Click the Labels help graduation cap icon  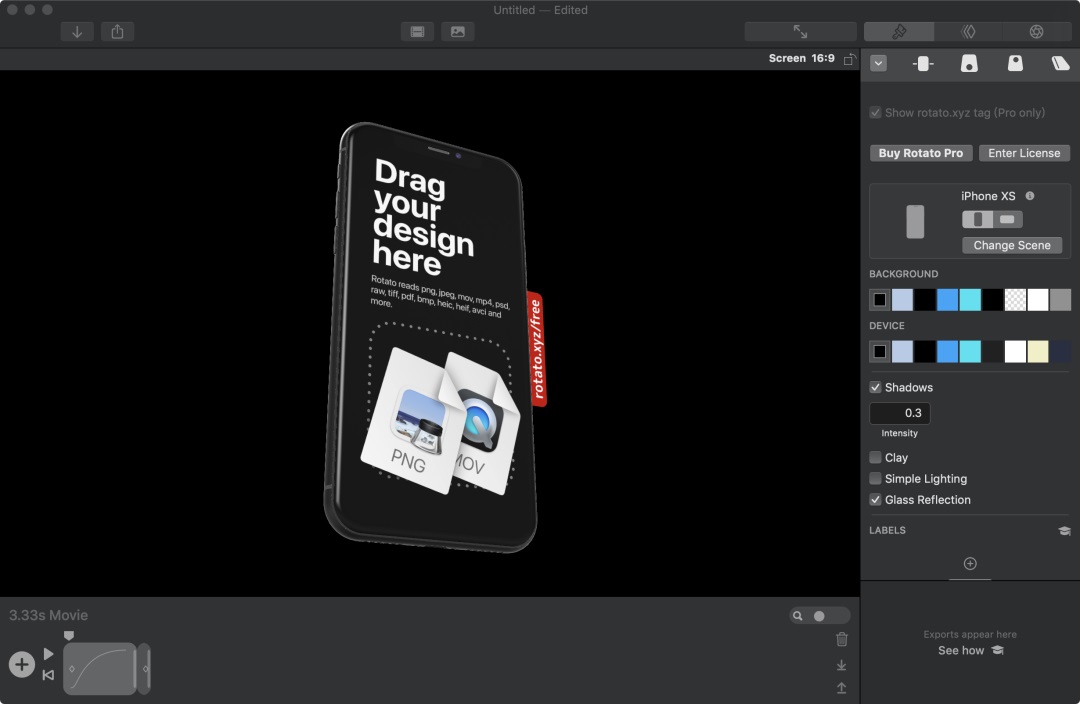pyautogui.click(x=1064, y=530)
